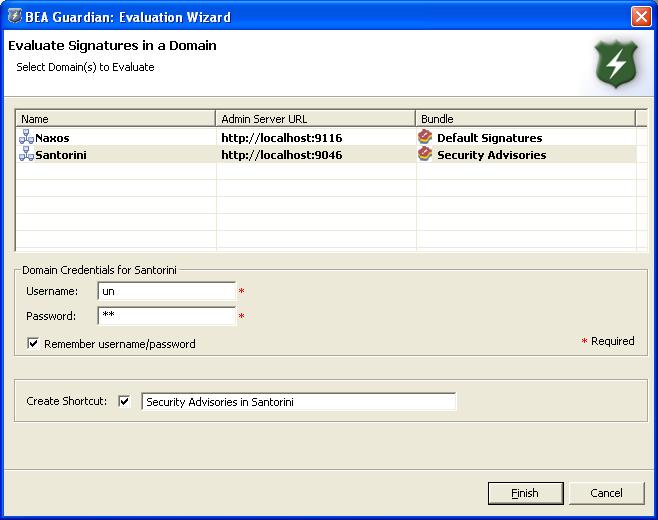Click the Bundle column header
The height and width of the screenshot is (520, 658).
pyautogui.click(x=525, y=118)
